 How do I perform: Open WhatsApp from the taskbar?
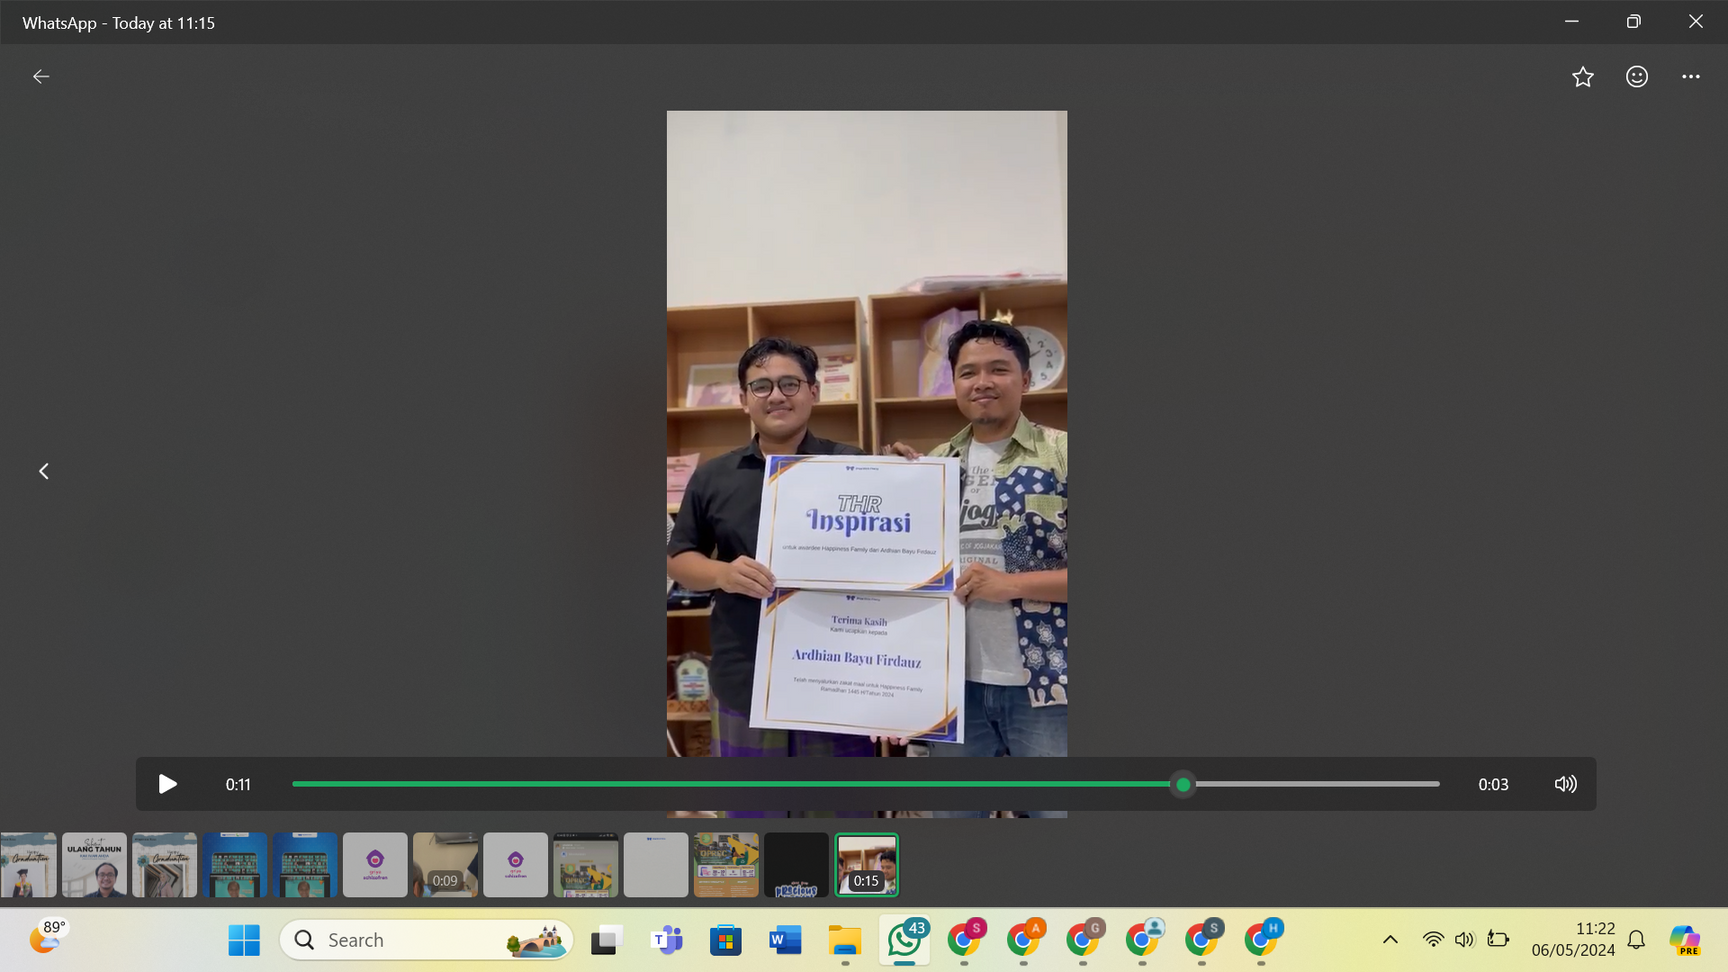click(x=905, y=940)
